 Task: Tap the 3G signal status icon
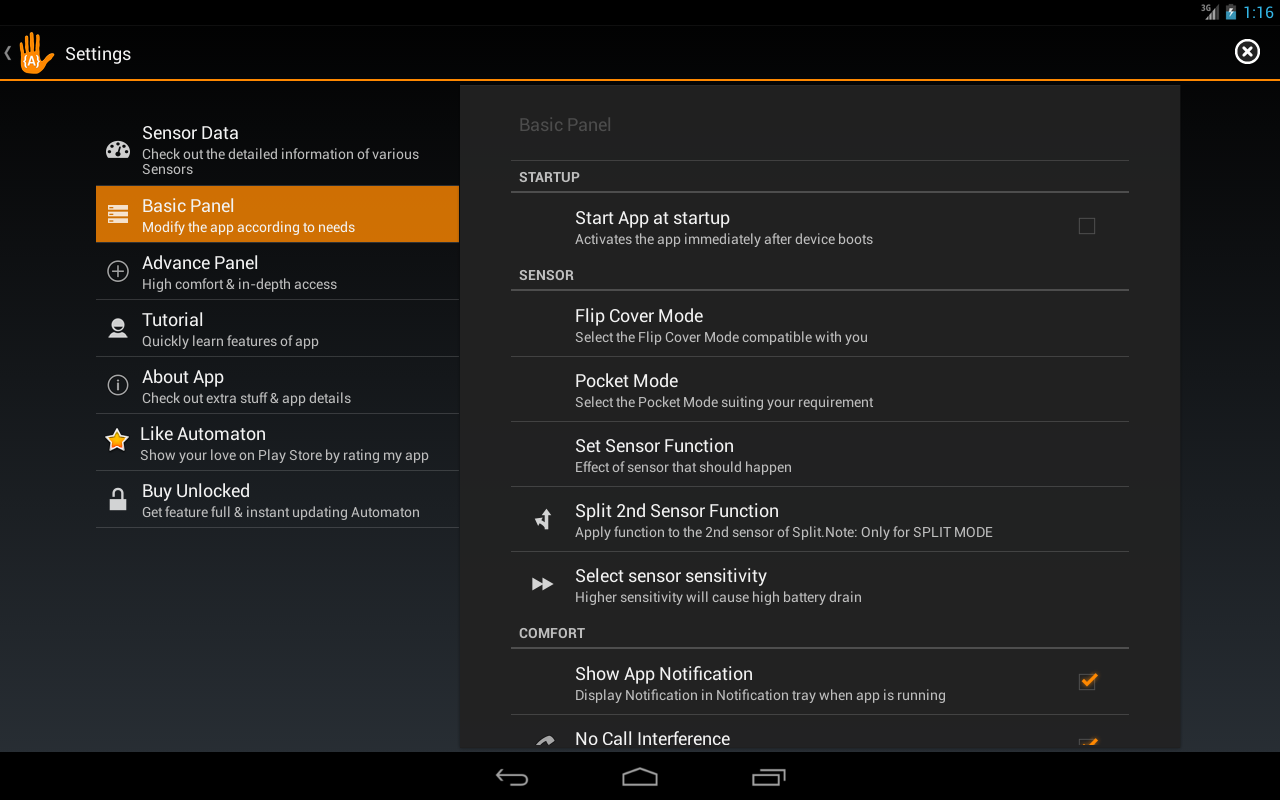1210,12
